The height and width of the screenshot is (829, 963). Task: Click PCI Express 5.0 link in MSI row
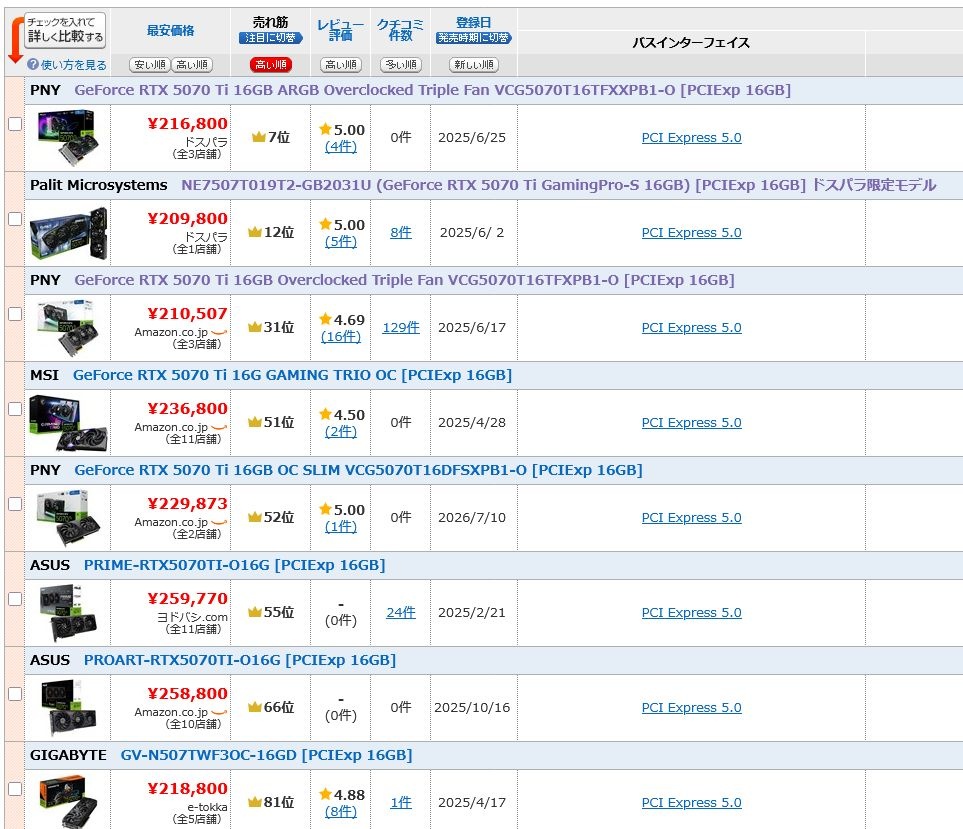tap(692, 423)
